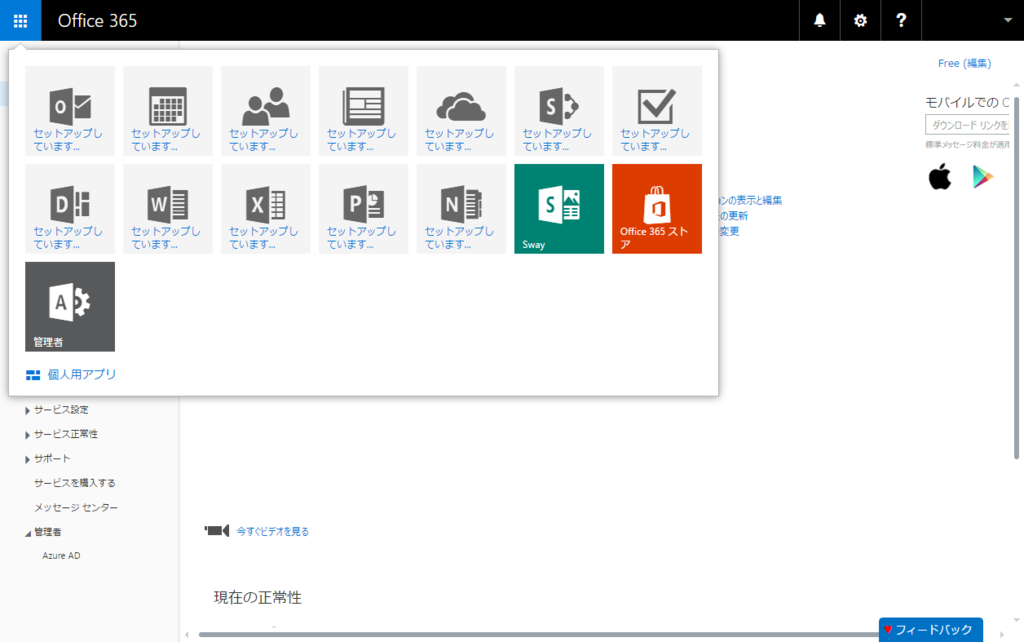The height and width of the screenshot is (642, 1024).
Task: Open the Newsfeed tile
Action: (363, 110)
